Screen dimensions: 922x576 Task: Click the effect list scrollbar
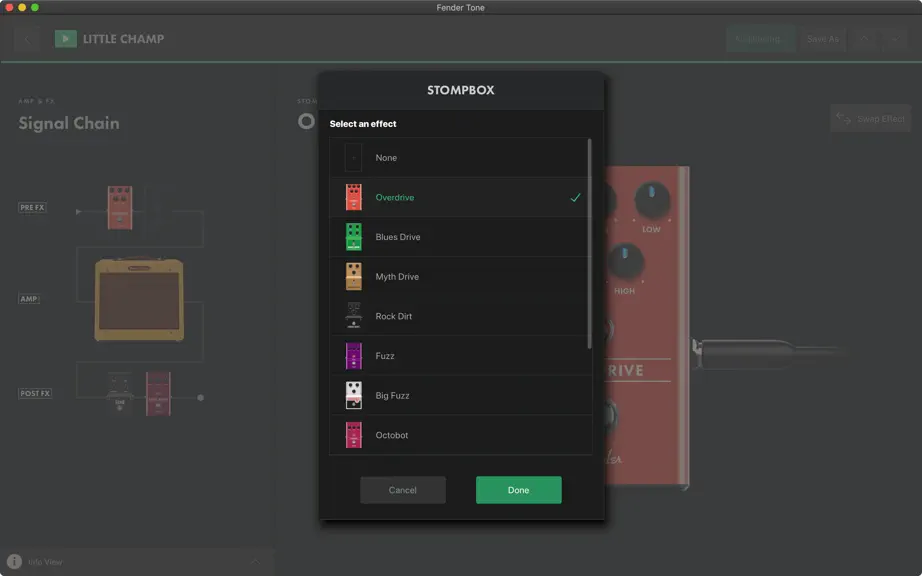click(589, 244)
